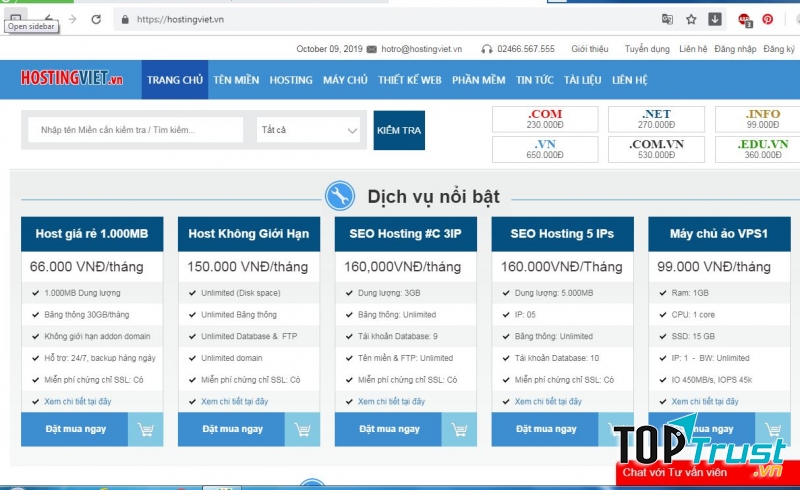The height and width of the screenshot is (490, 800).
Task: Select the .NET 270.000Đ domain box
Action: coord(656,119)
